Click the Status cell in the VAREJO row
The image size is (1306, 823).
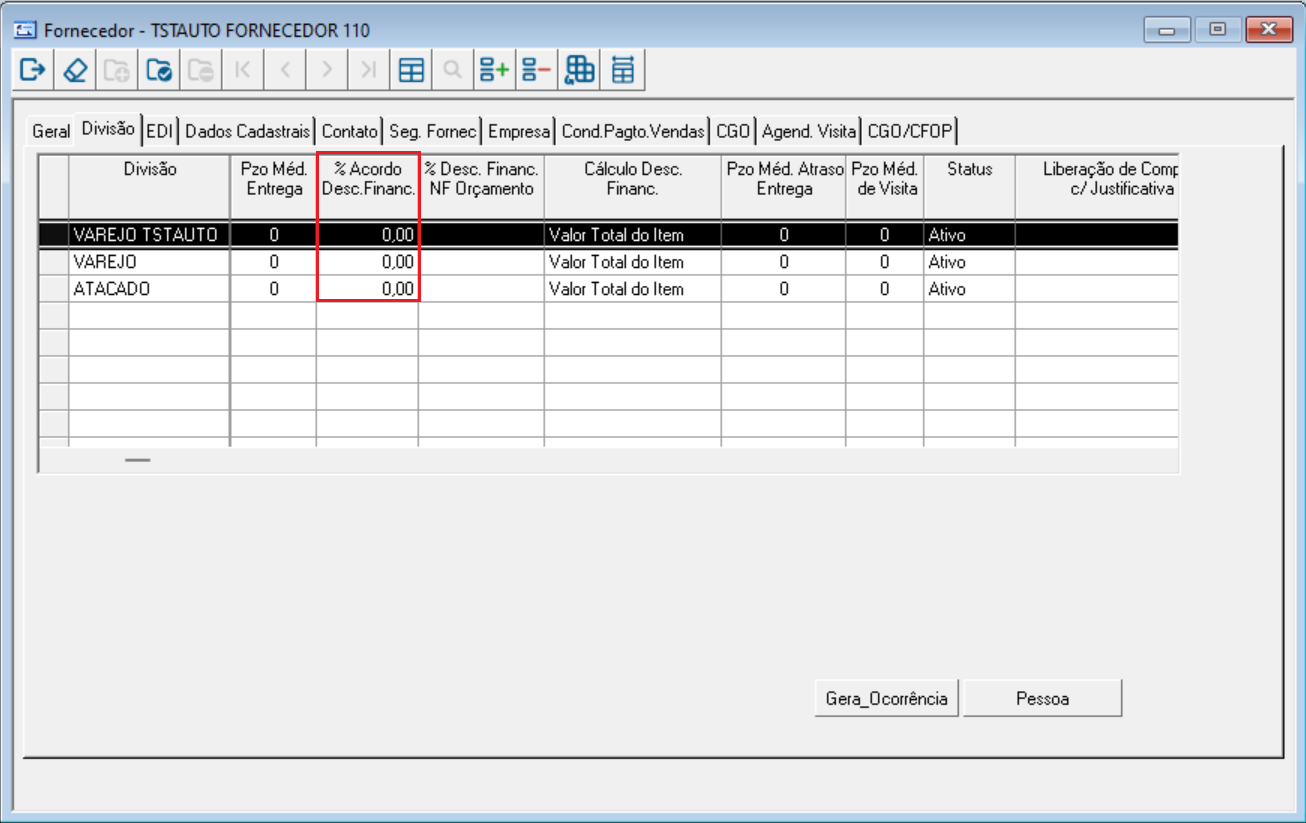tap(969, 262)
